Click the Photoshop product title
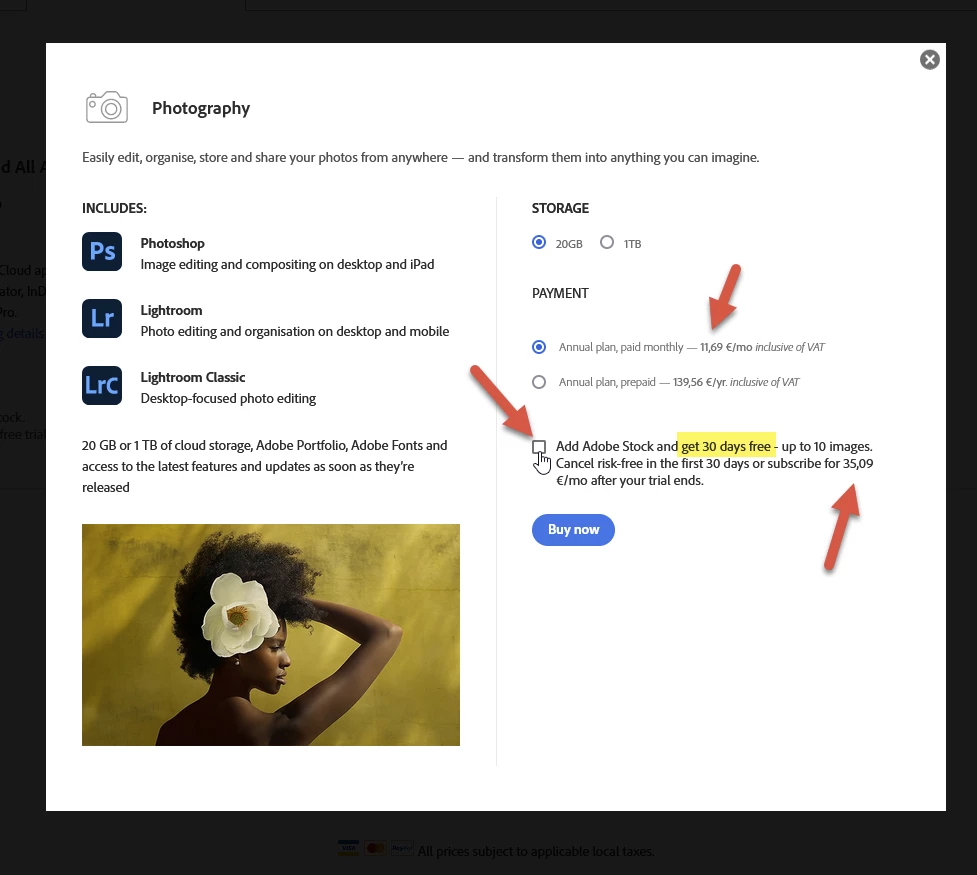Screen dimensions: 977x875 coord(173,243)
